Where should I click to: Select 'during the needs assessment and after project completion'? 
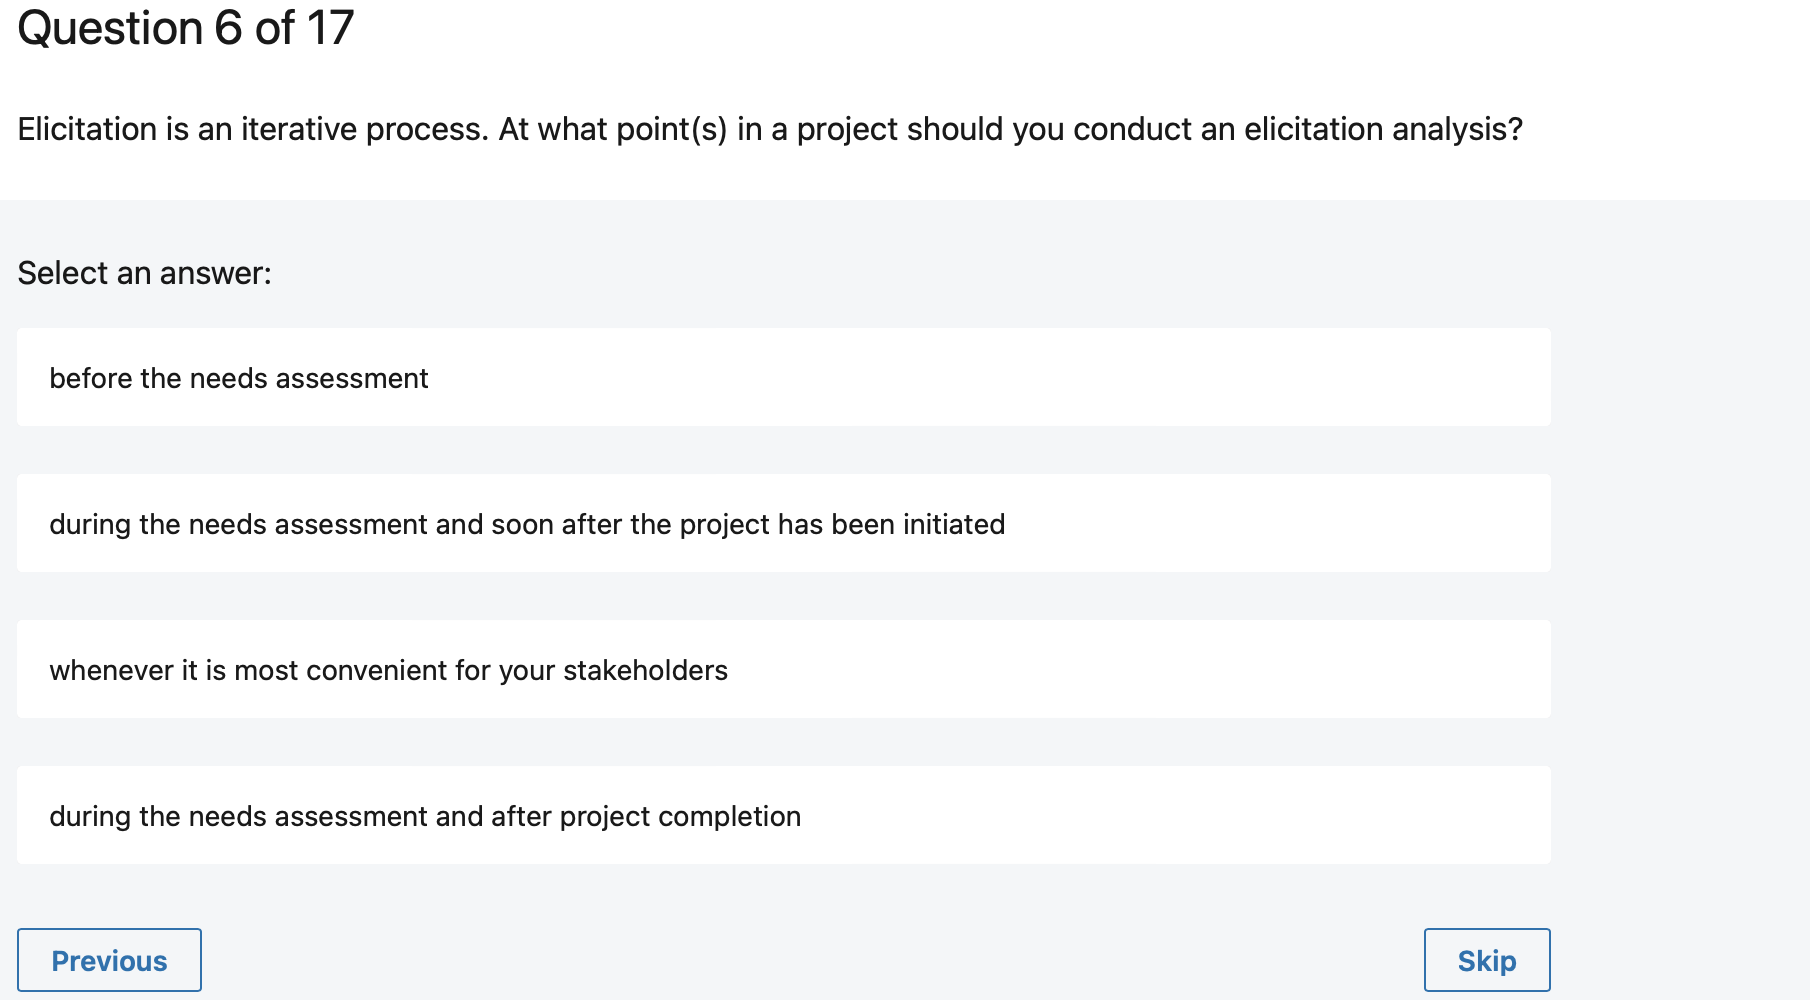(783, 815)
